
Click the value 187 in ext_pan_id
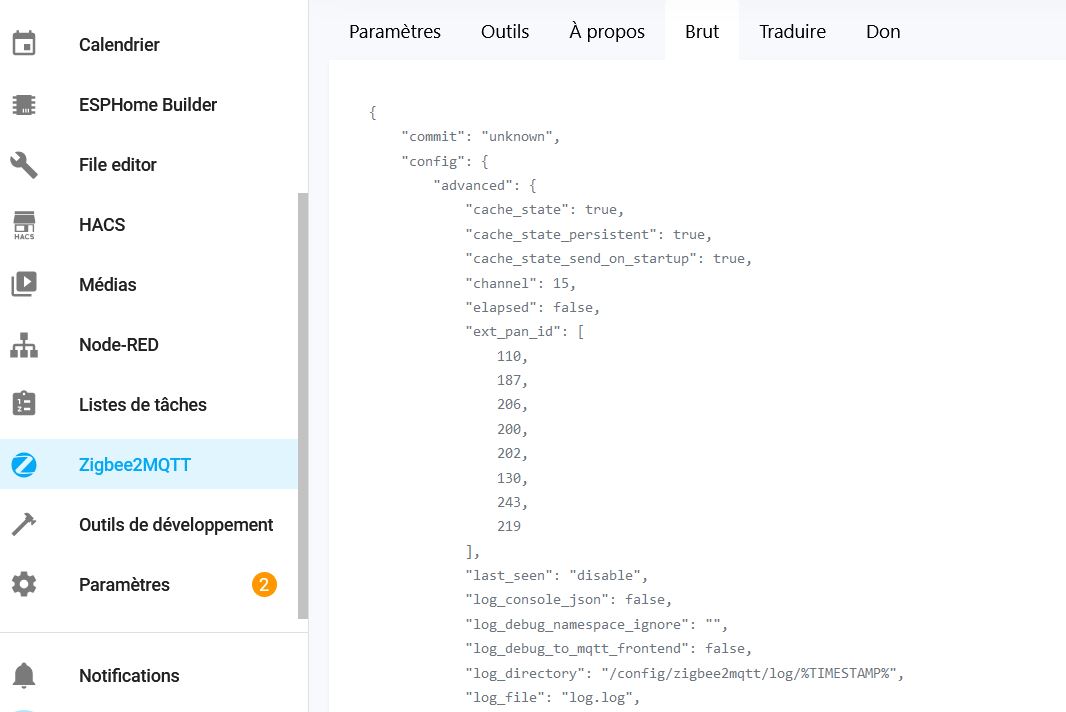point(512,380)
